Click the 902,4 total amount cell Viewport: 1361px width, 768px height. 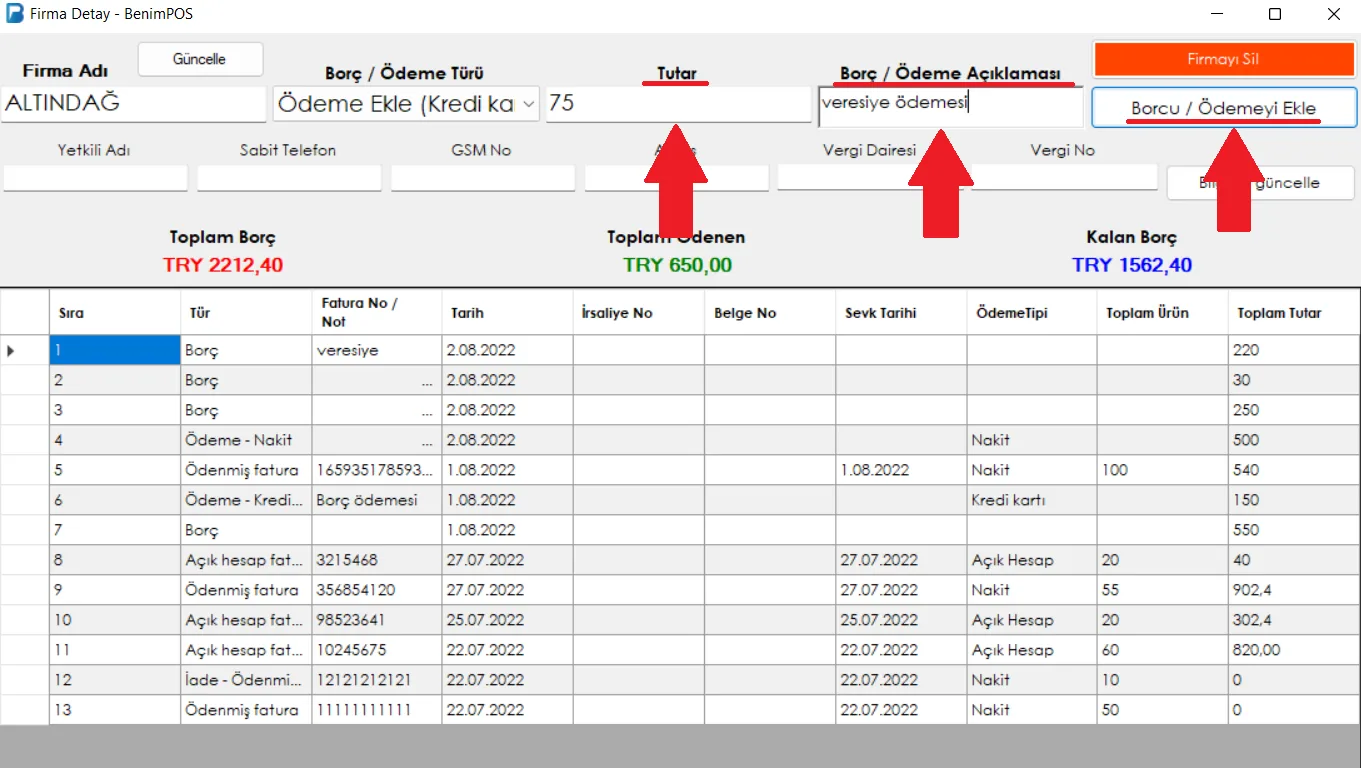tap(1294, 590)
